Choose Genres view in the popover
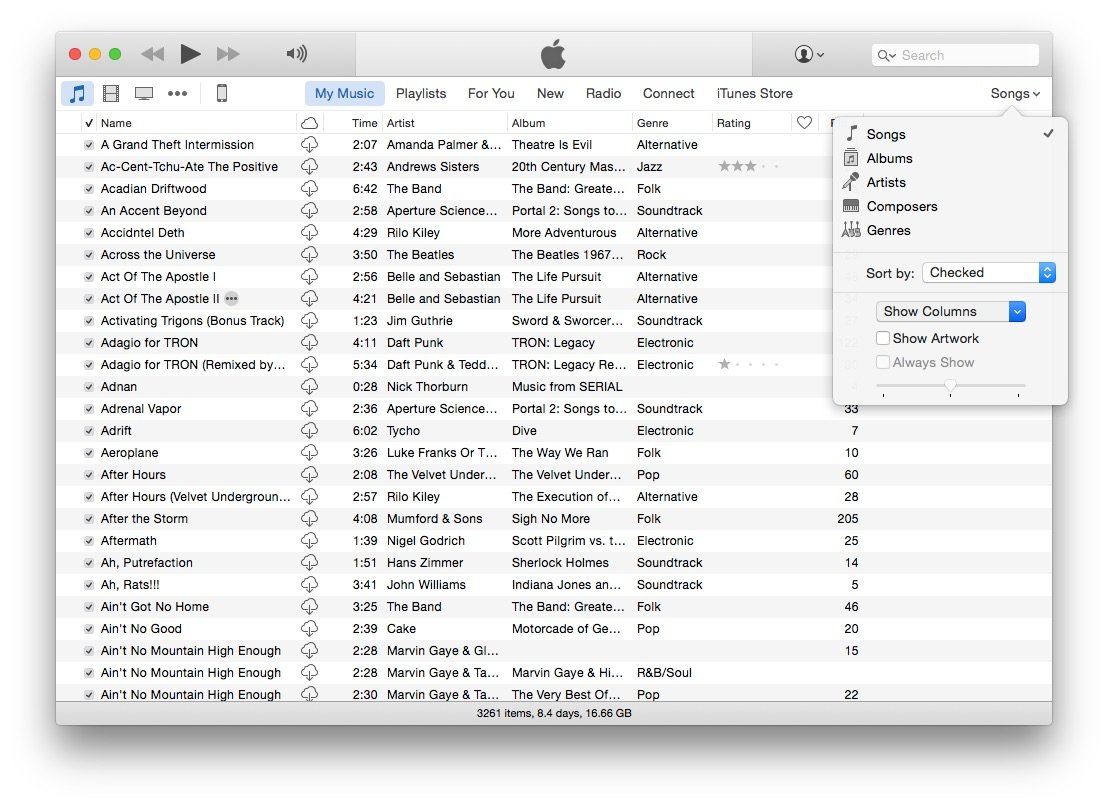The height and width of the screenshot is (805, 1108). tap(950, 230)
